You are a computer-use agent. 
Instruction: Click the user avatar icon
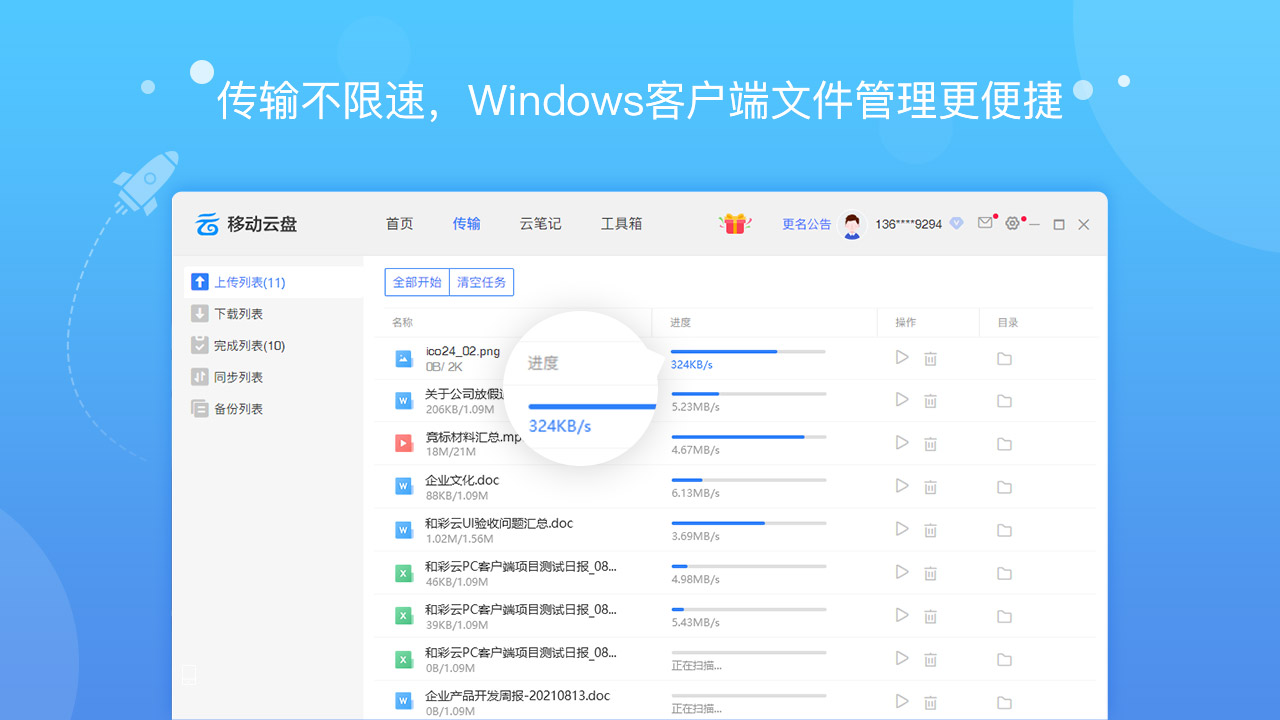click(x=852, y=224)
